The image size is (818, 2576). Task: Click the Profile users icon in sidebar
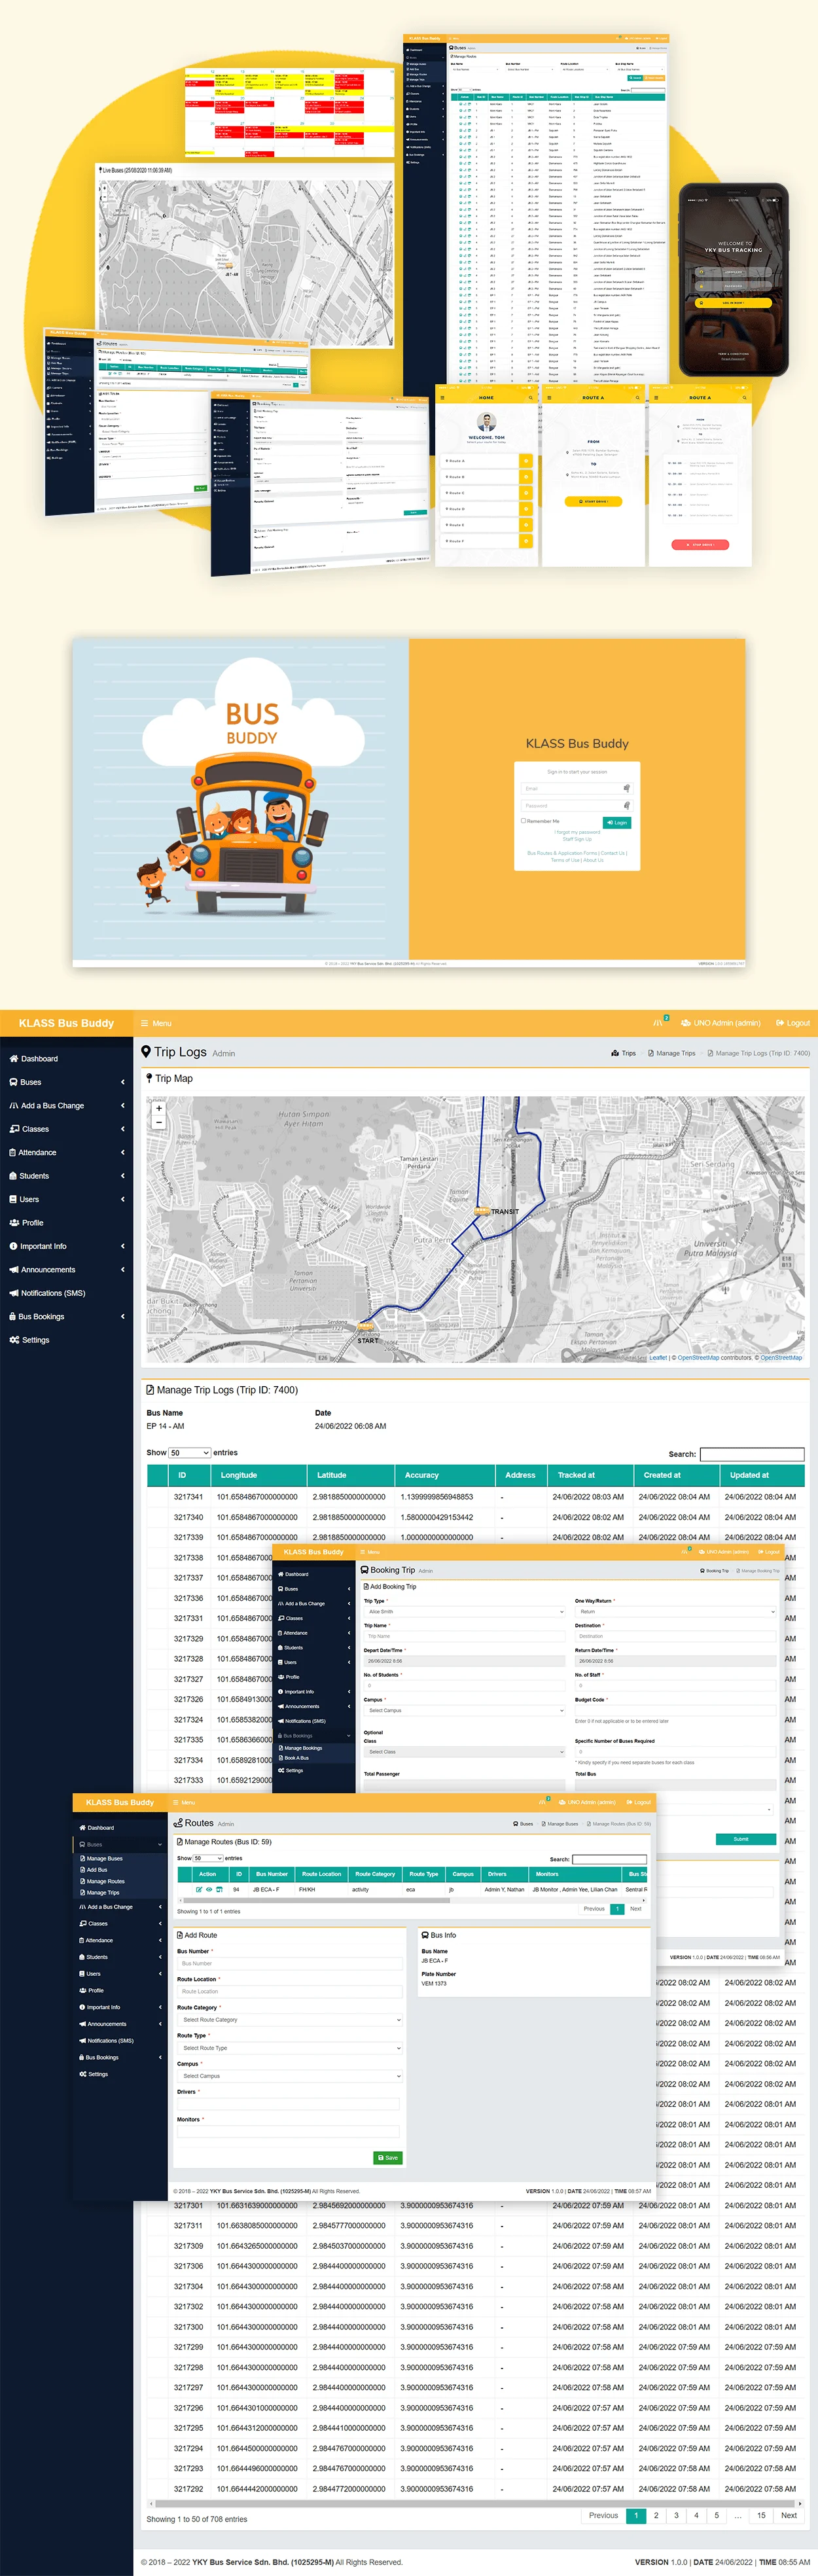[14, 1223]
